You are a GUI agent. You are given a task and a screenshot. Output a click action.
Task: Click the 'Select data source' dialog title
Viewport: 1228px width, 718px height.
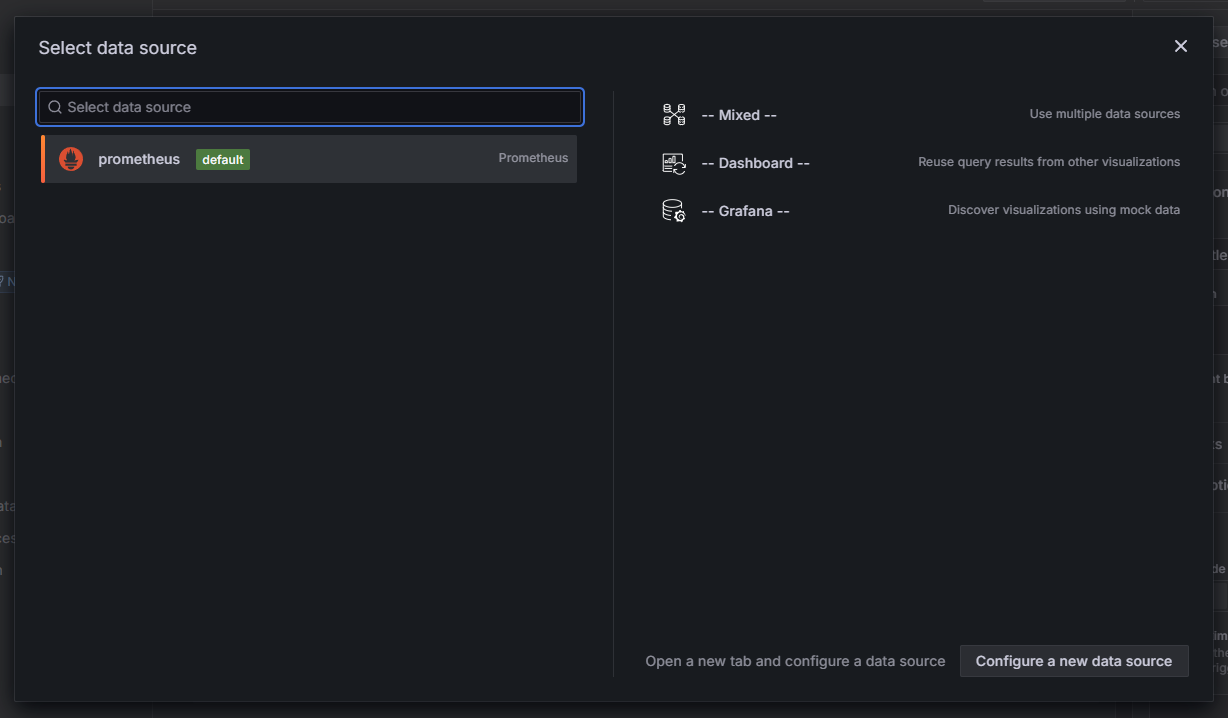[117, 48]
